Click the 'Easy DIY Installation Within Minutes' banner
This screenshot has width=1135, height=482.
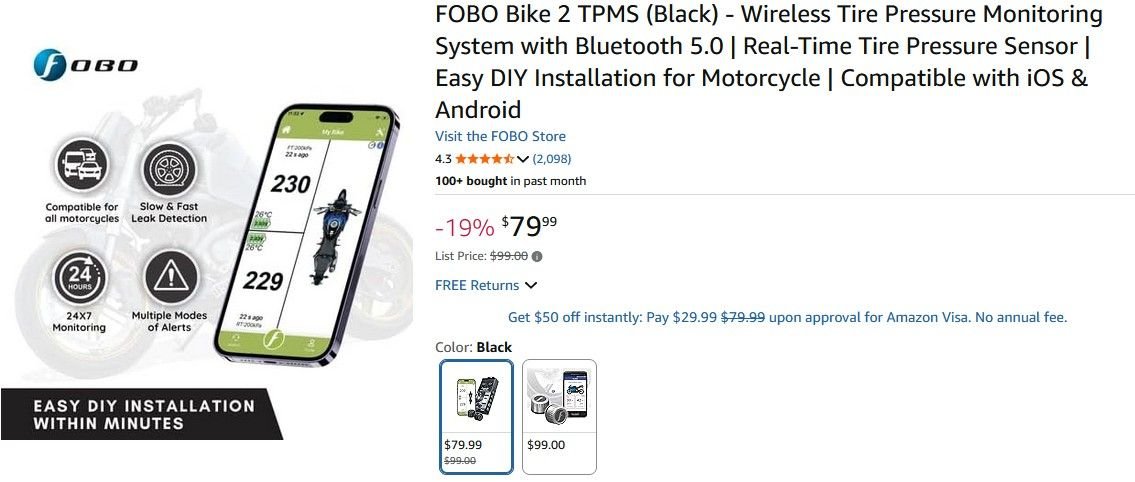[x=140, y=415]
